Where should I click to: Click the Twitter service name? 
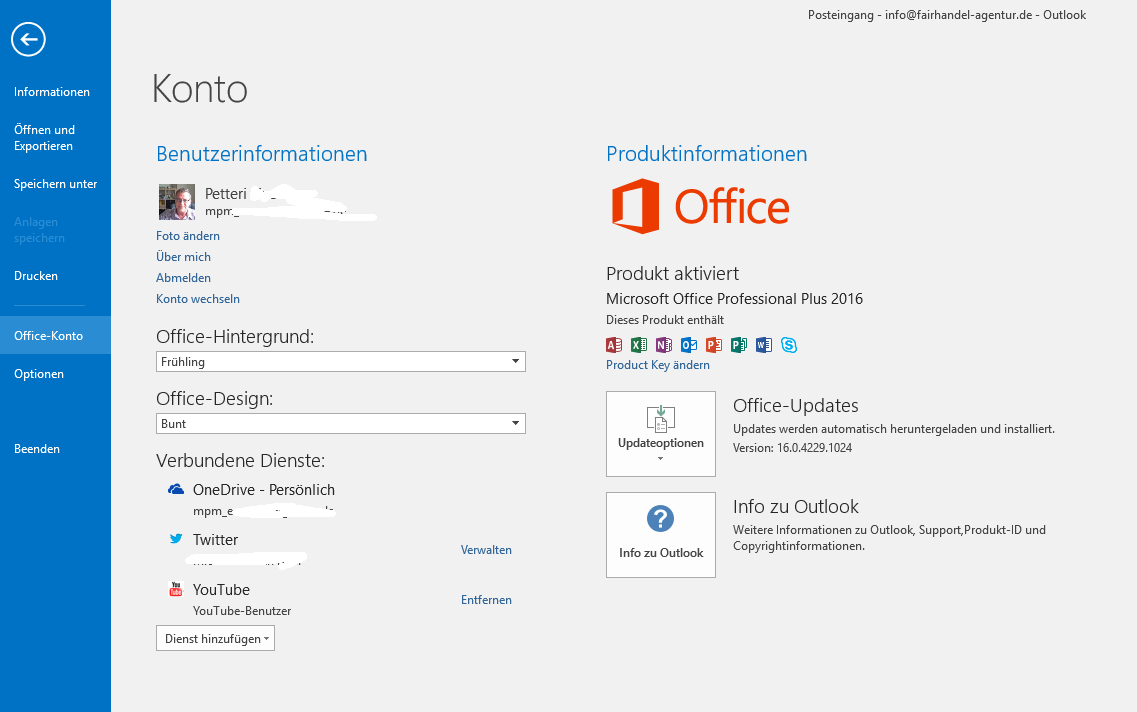point(215,539)
